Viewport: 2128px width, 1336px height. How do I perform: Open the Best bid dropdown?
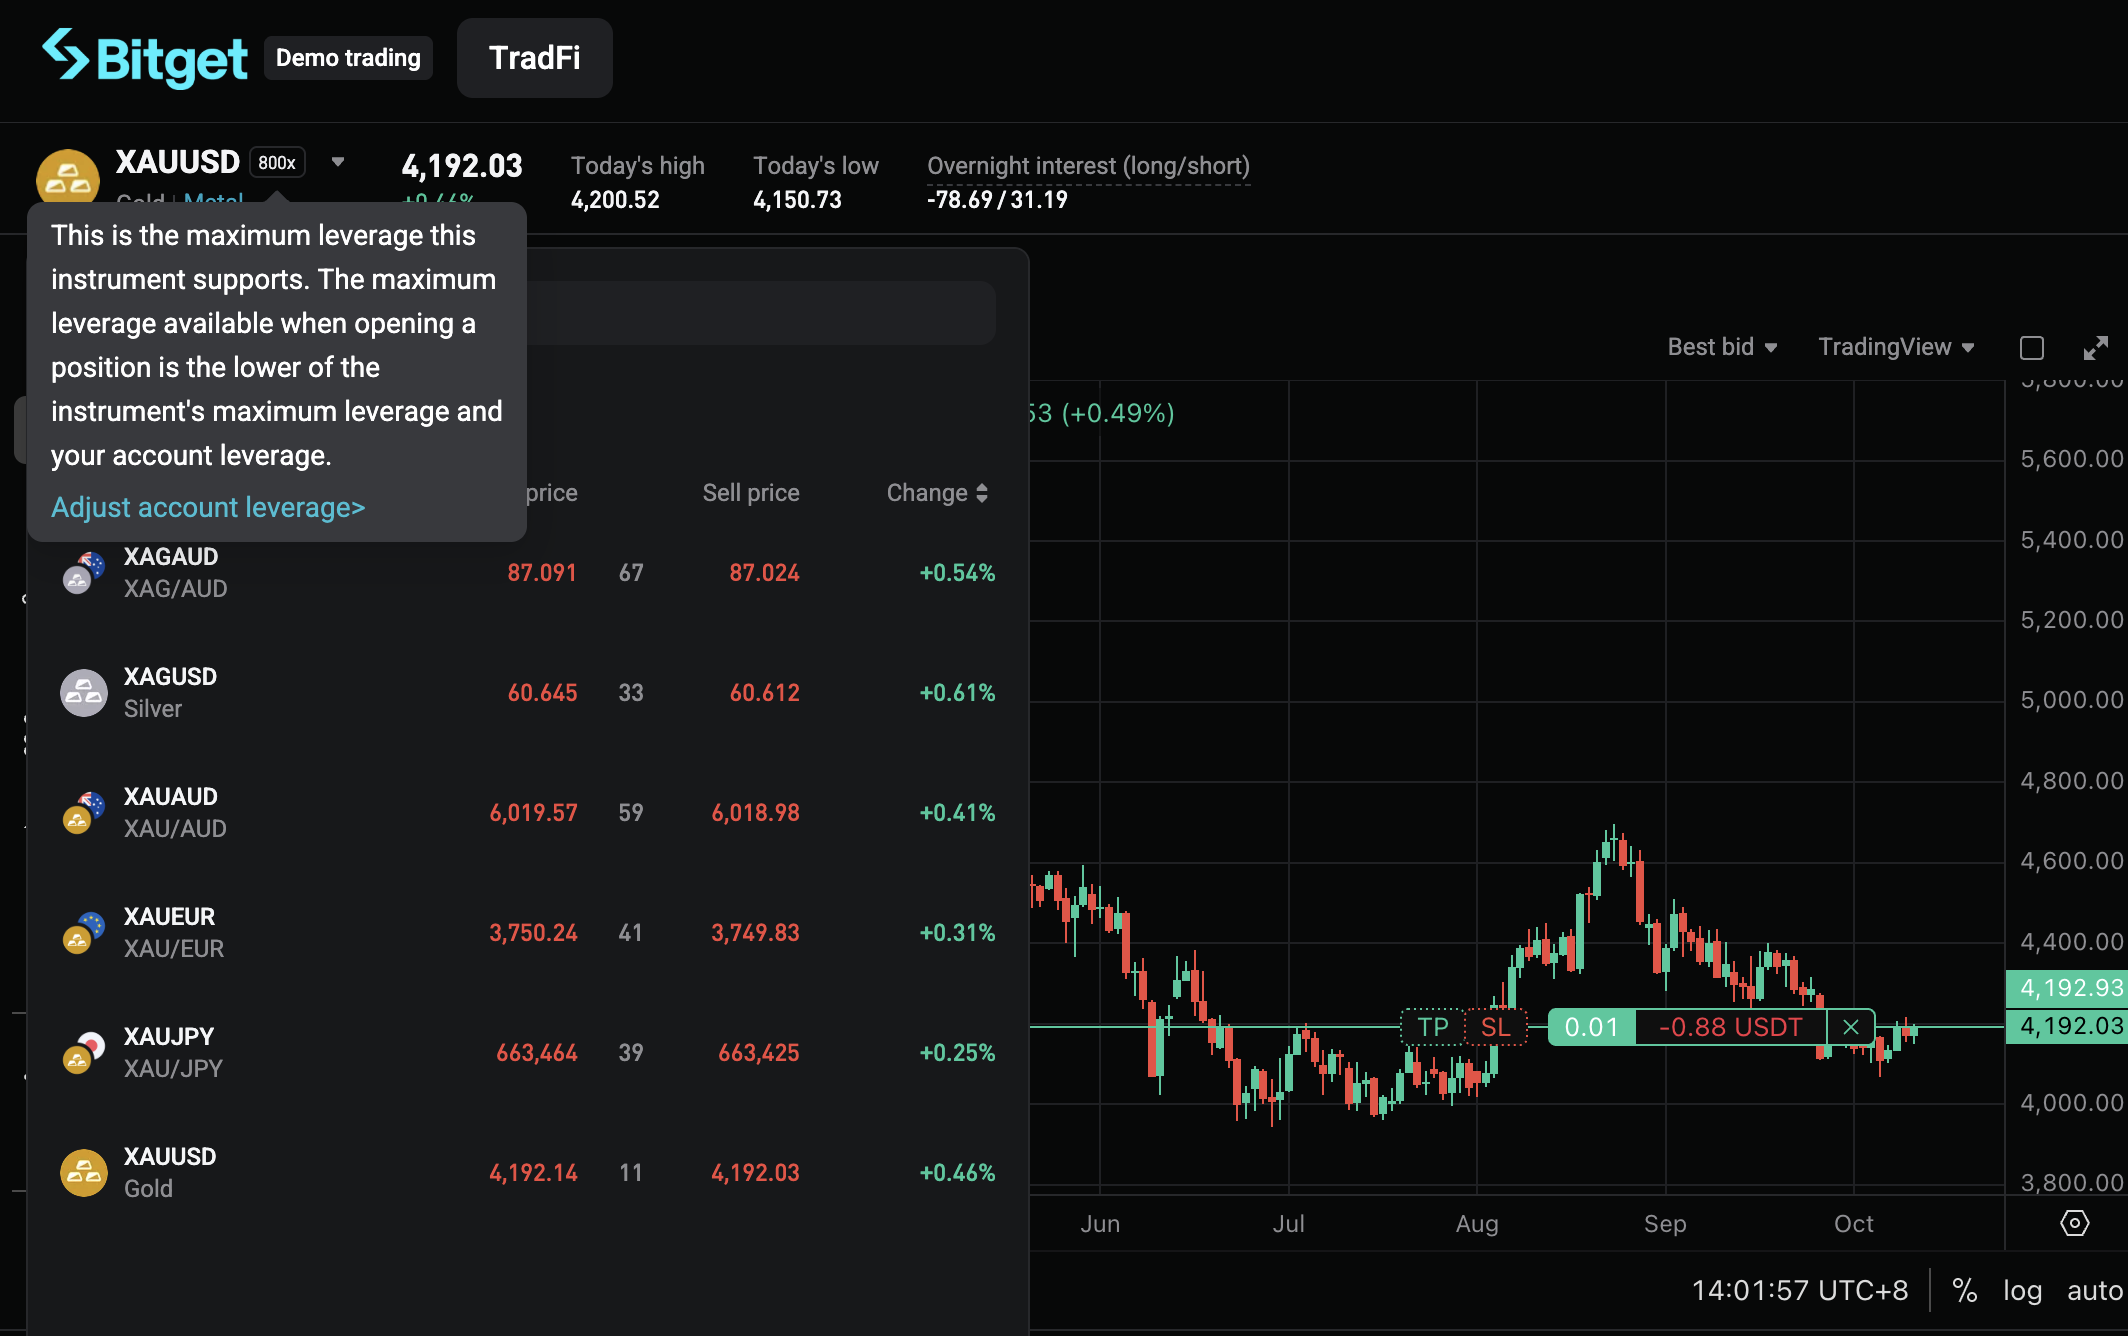(x=1722, y=347)
